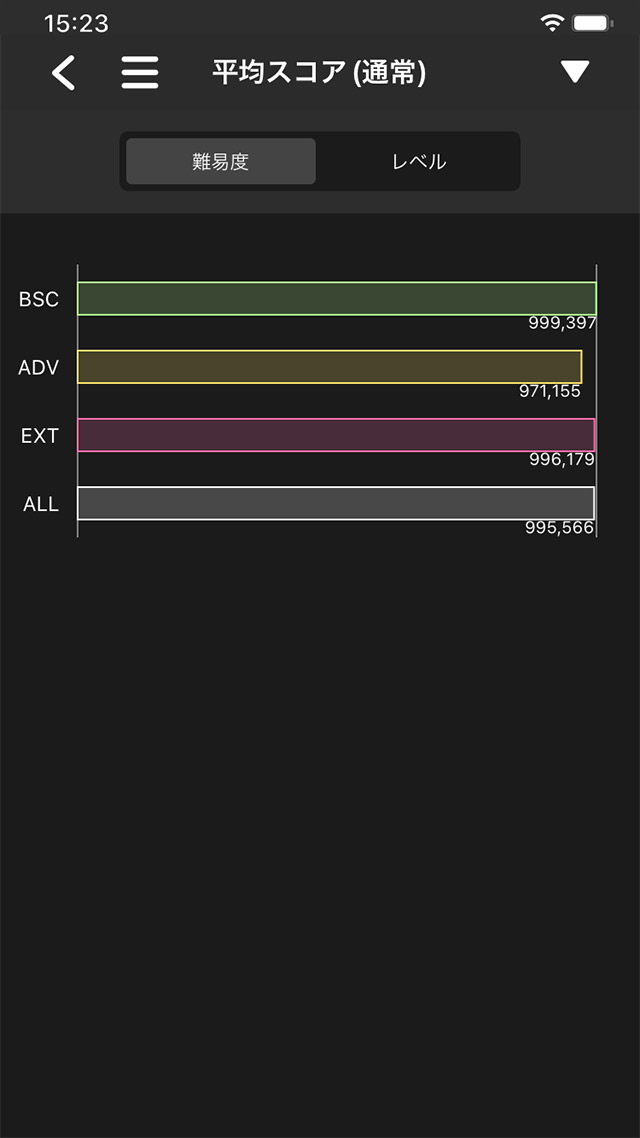Open the hamburger menu
Image resolution: width=640 pixels, height=1138 pixels.
coord(140,73)
